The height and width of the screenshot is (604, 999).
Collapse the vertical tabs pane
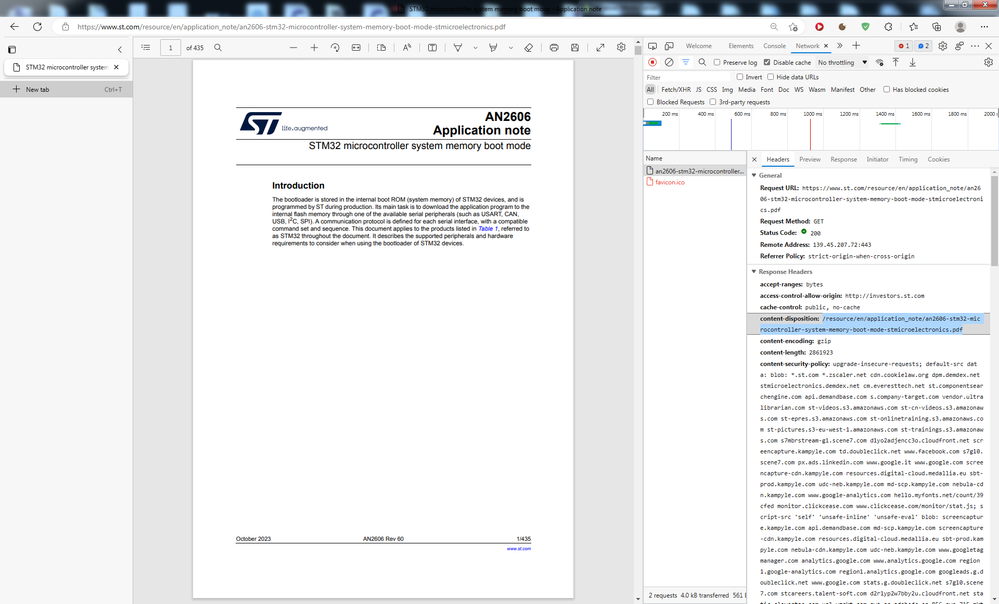click(120, 49)
